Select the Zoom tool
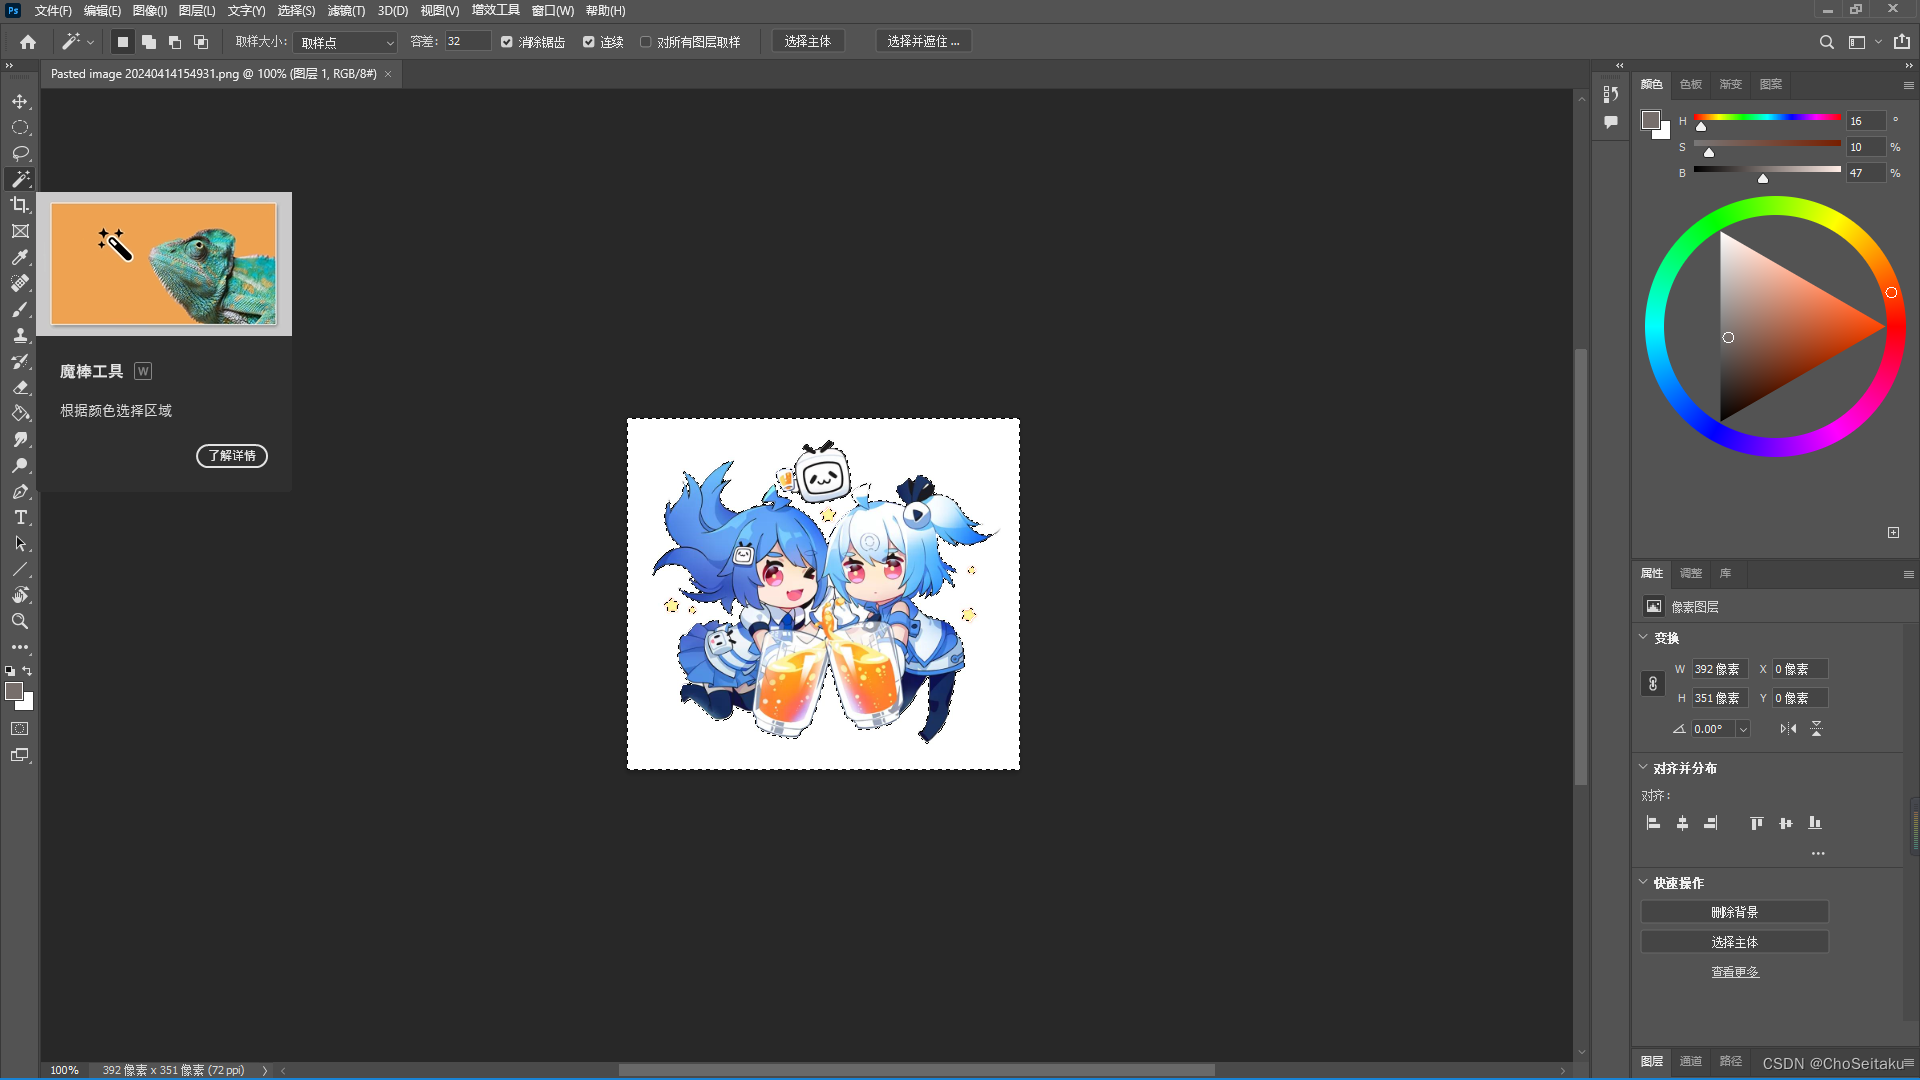The width and height of the screenshot is (1920, 1080). 20,621
